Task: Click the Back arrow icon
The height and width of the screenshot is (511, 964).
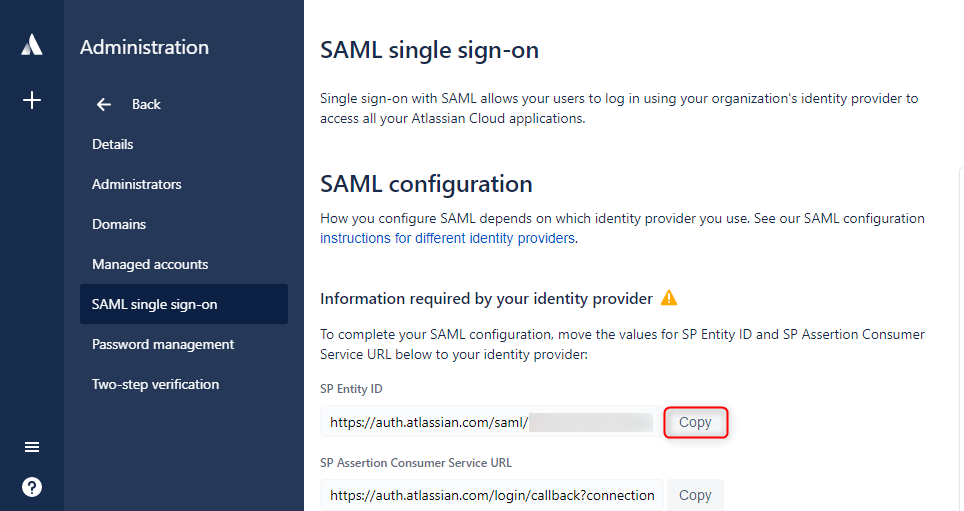Action: [x=104, y=105]
